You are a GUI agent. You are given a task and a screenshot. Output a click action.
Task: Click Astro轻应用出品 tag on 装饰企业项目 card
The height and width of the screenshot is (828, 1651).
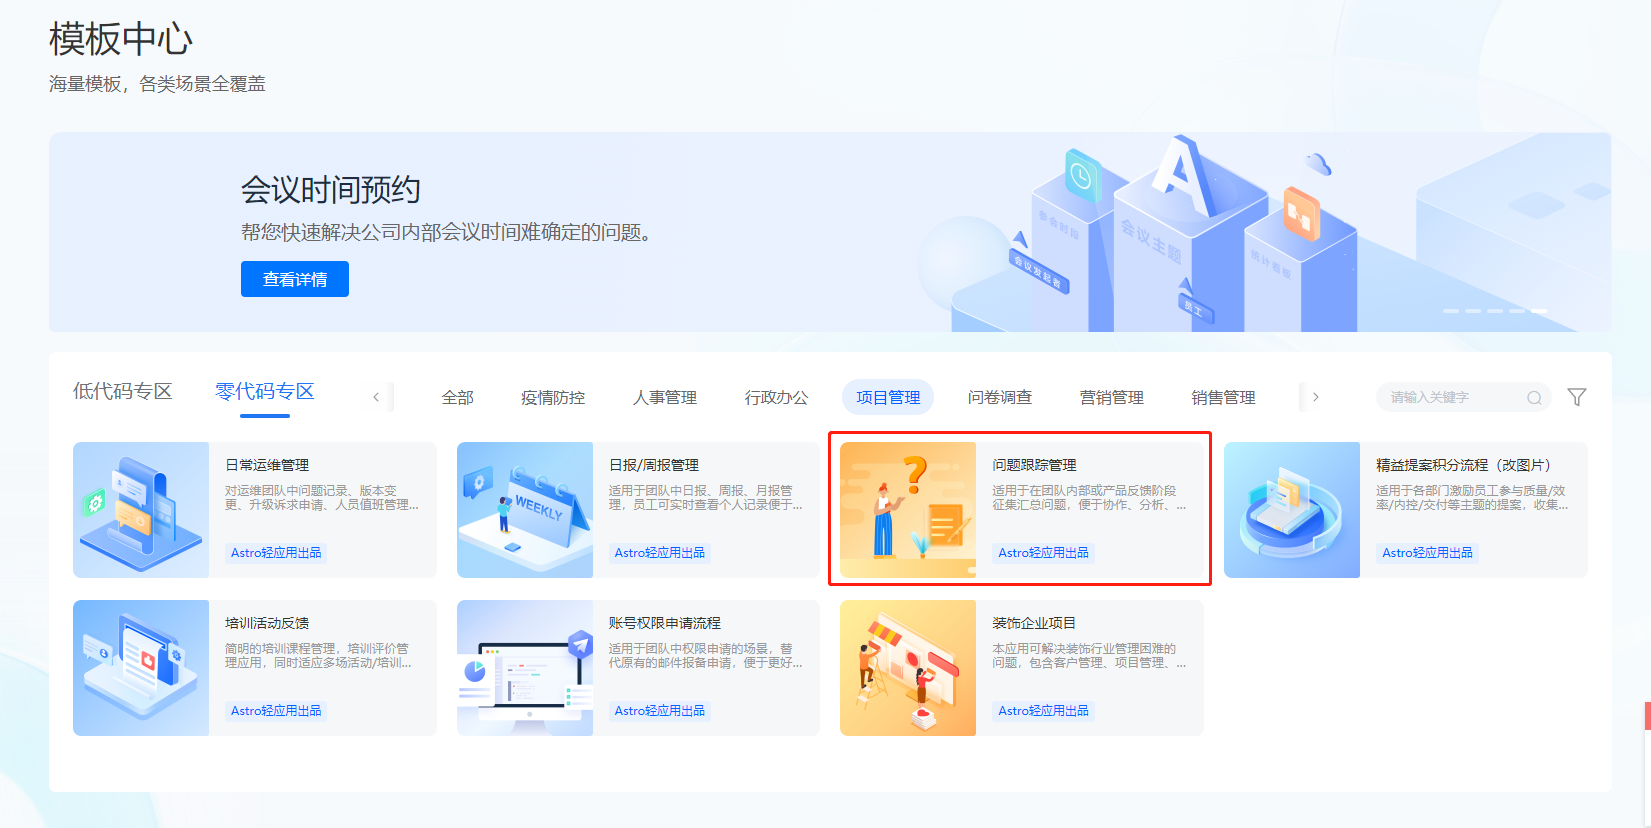click(x=1043, y=711)
